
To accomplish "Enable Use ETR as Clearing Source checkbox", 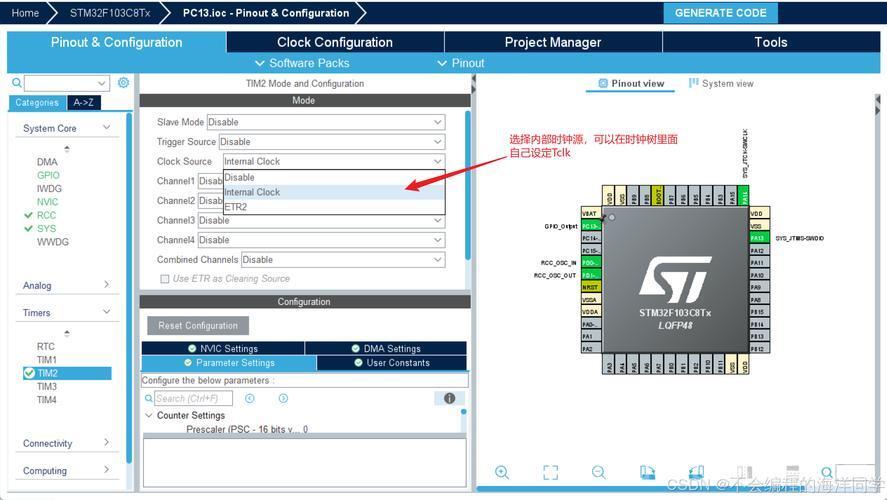I will pos(165,279).
